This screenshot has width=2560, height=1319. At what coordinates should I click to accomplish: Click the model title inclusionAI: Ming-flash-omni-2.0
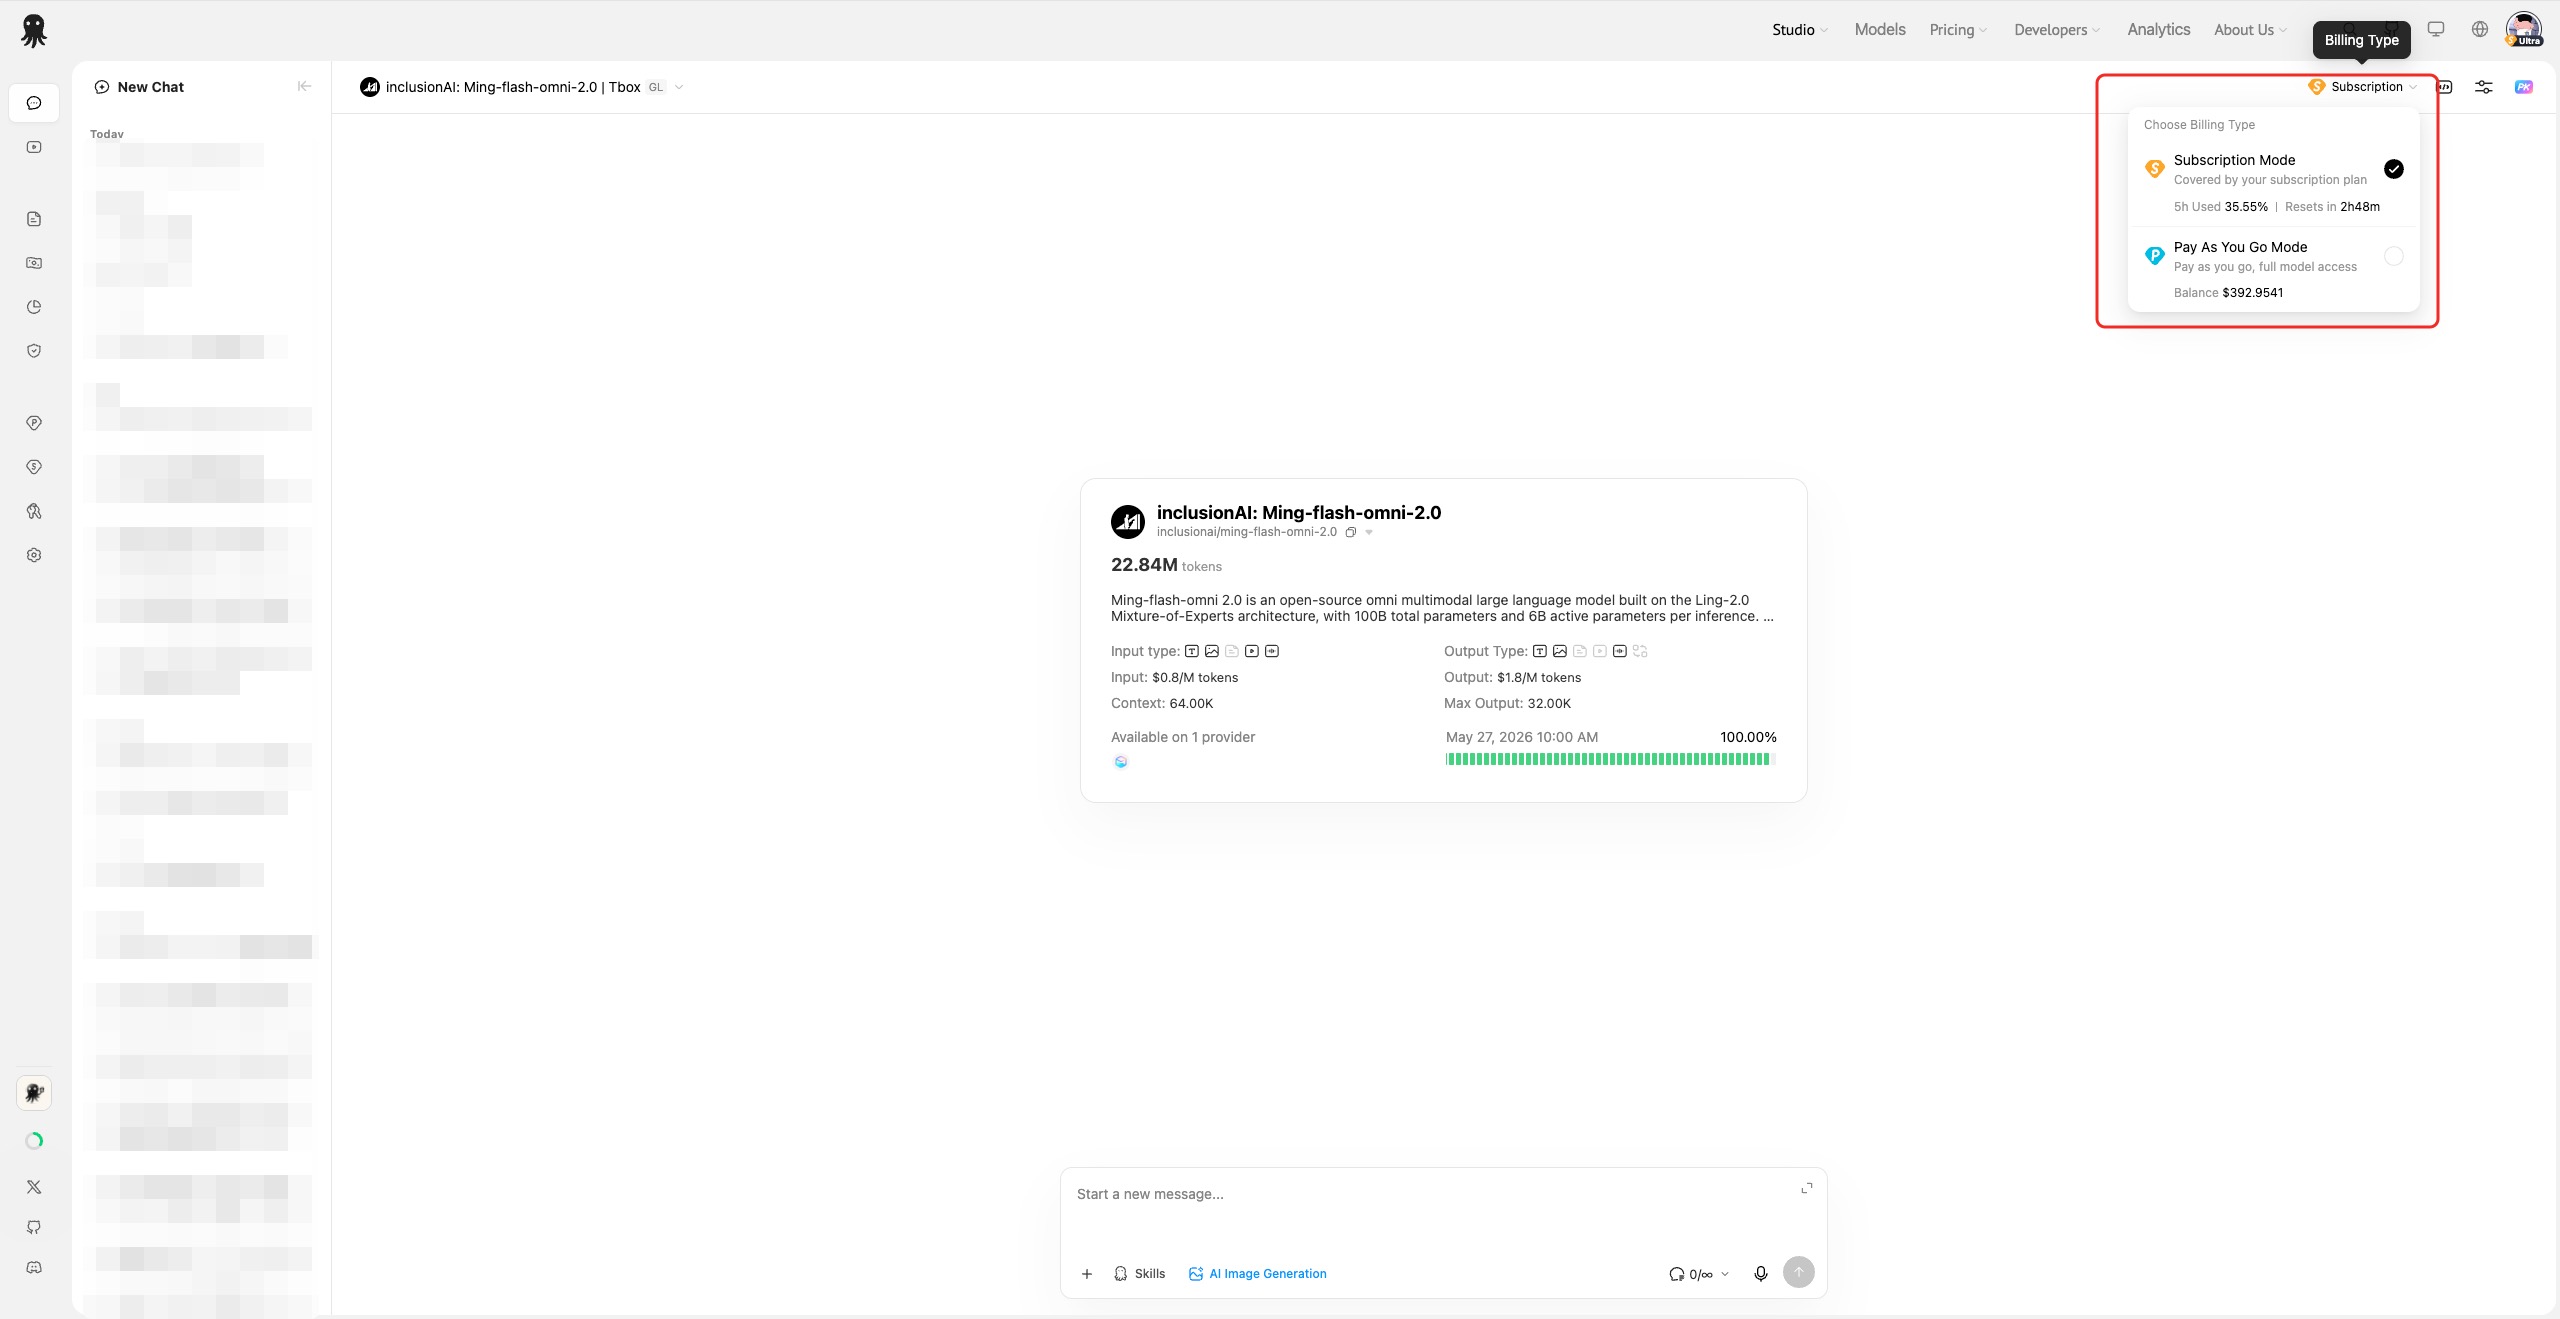point(1299,513)
